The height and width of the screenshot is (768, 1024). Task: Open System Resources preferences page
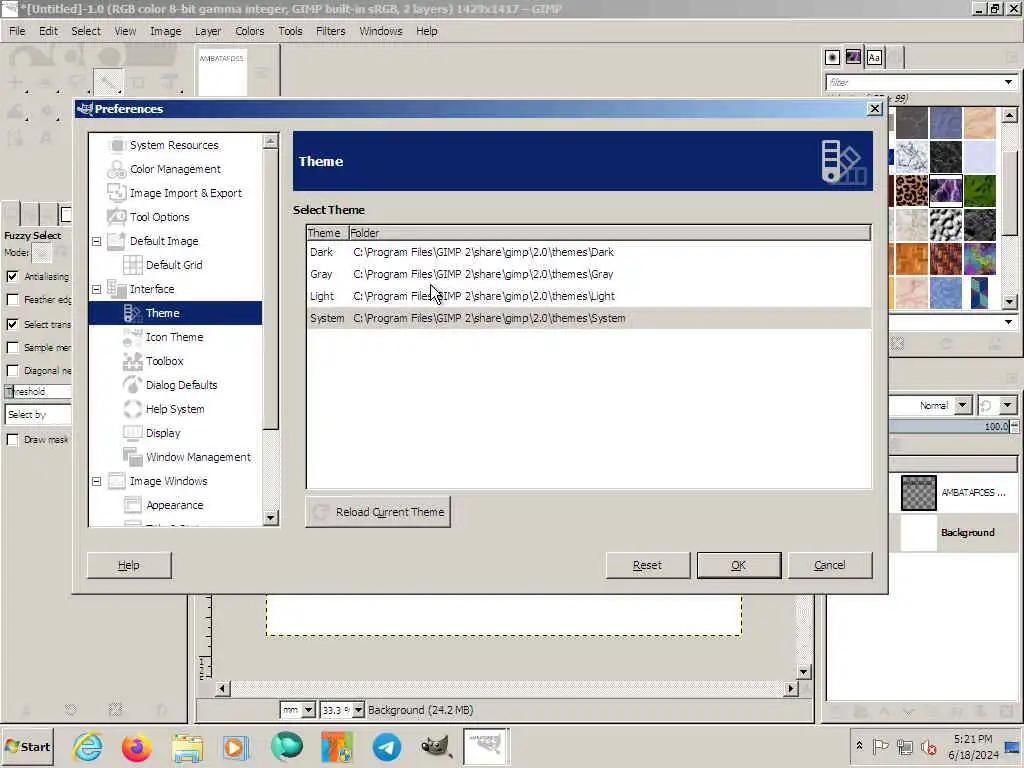(x=174, y=145)
